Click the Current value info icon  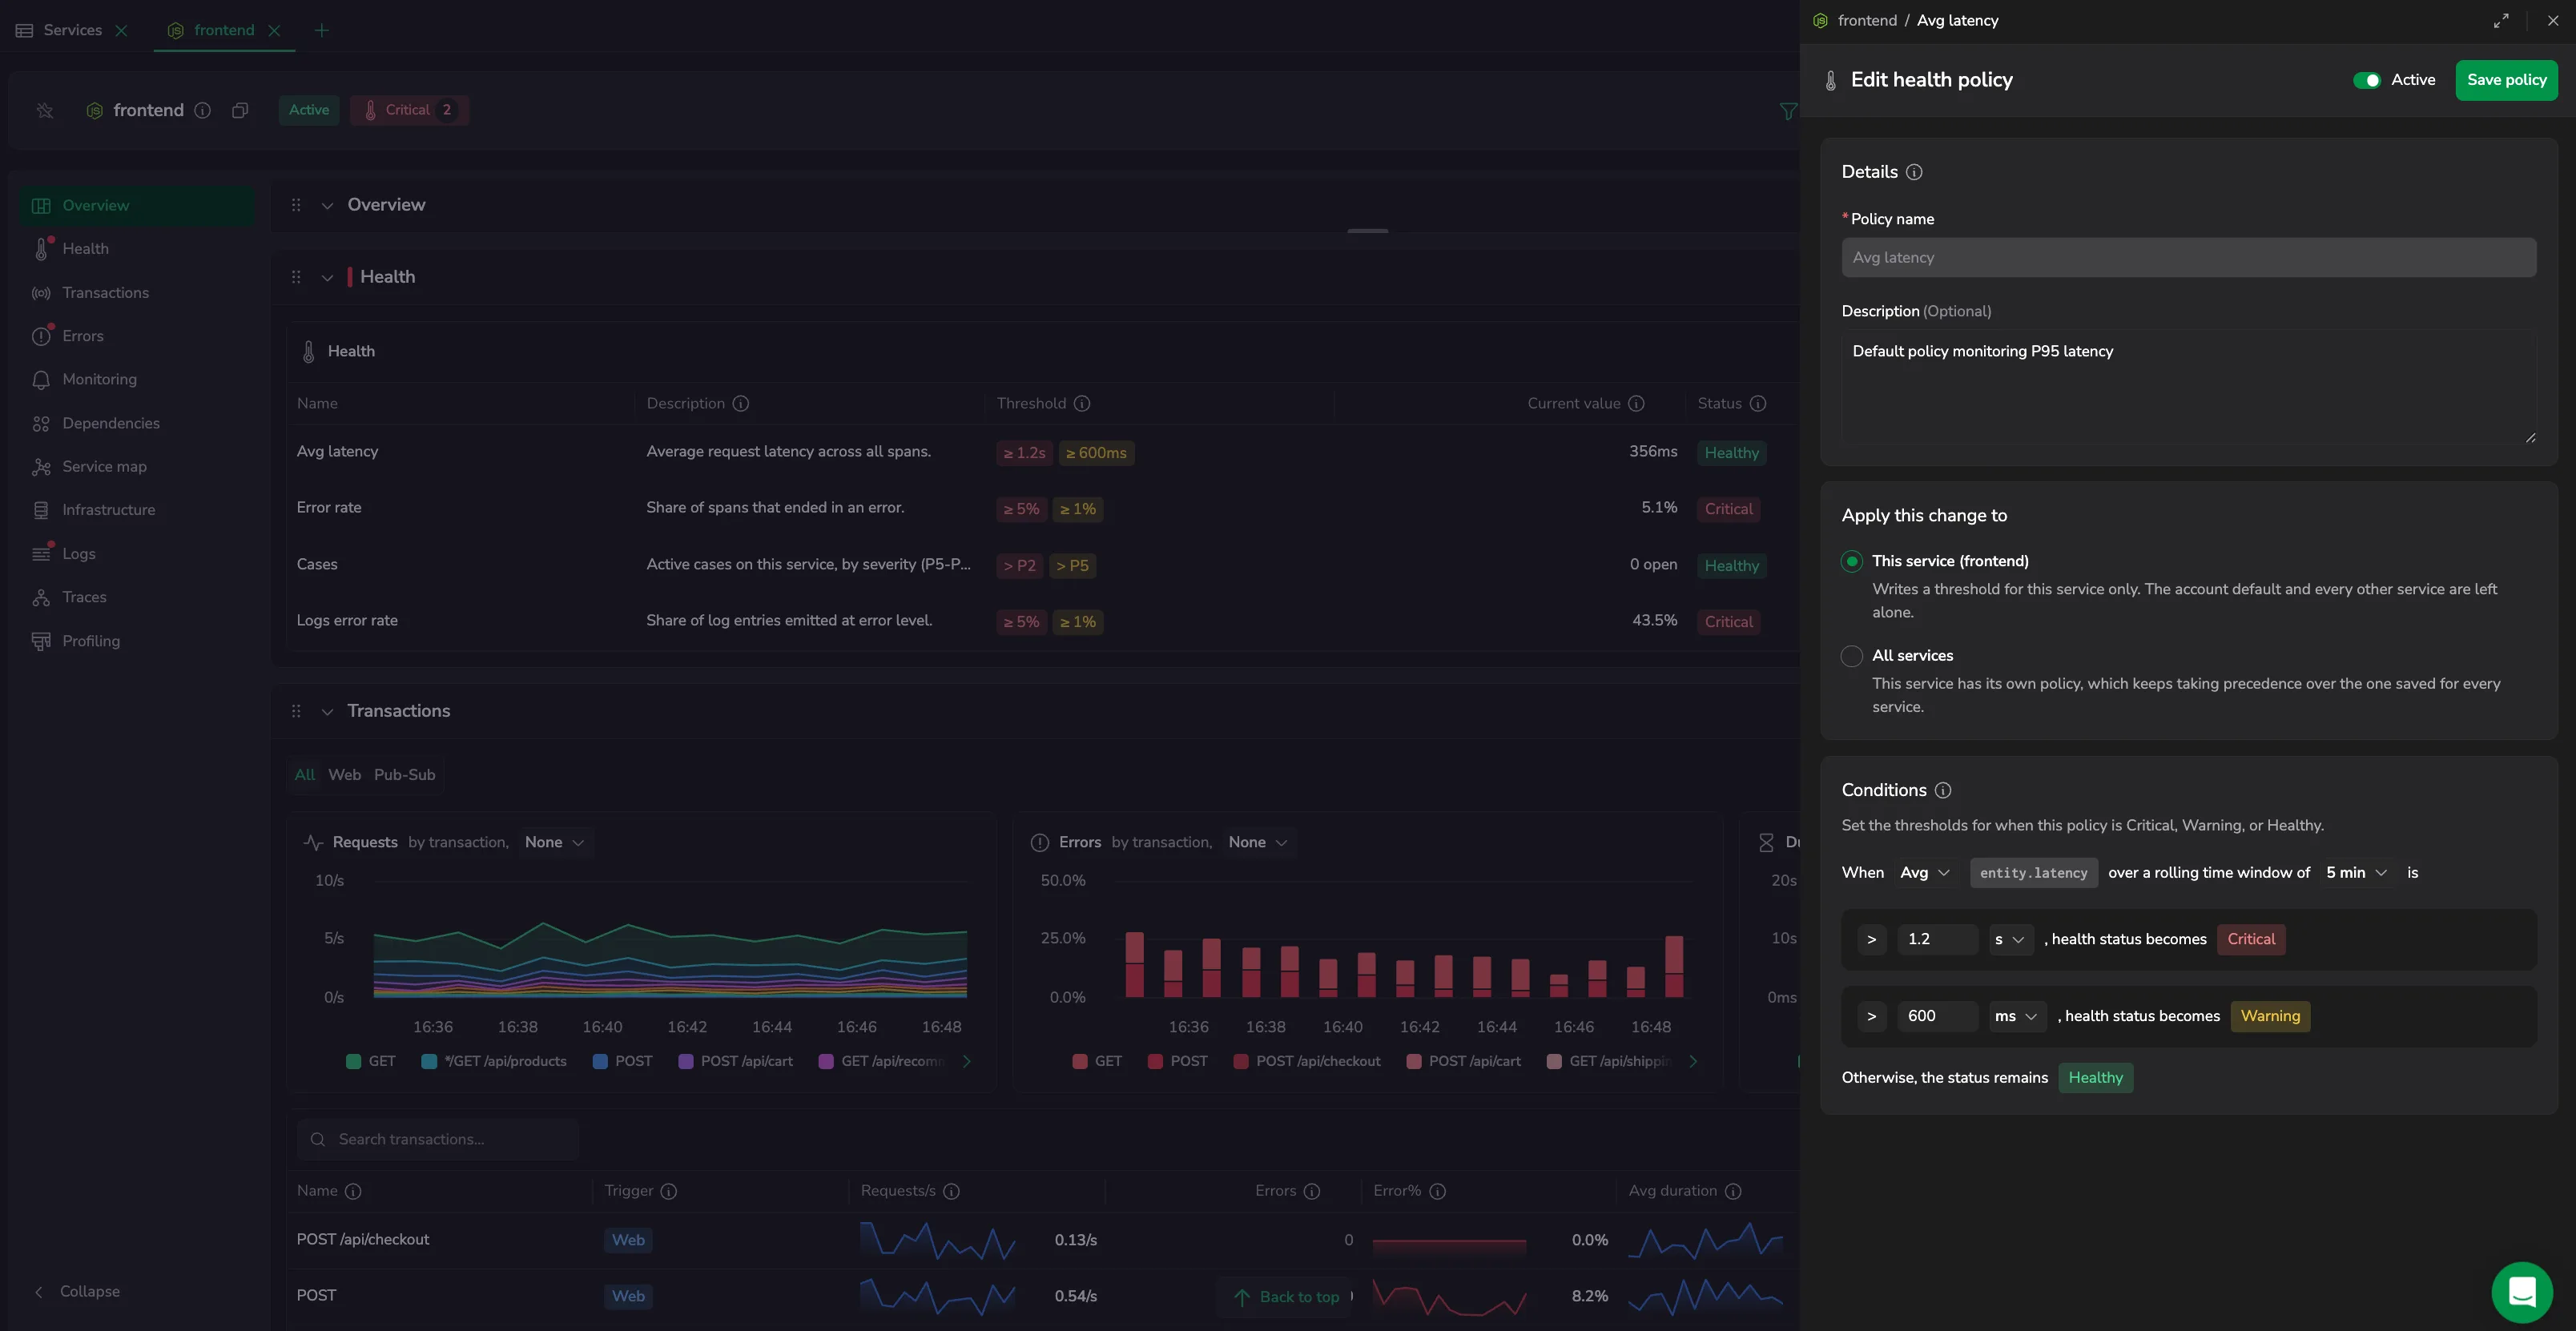click(1636, 403)
